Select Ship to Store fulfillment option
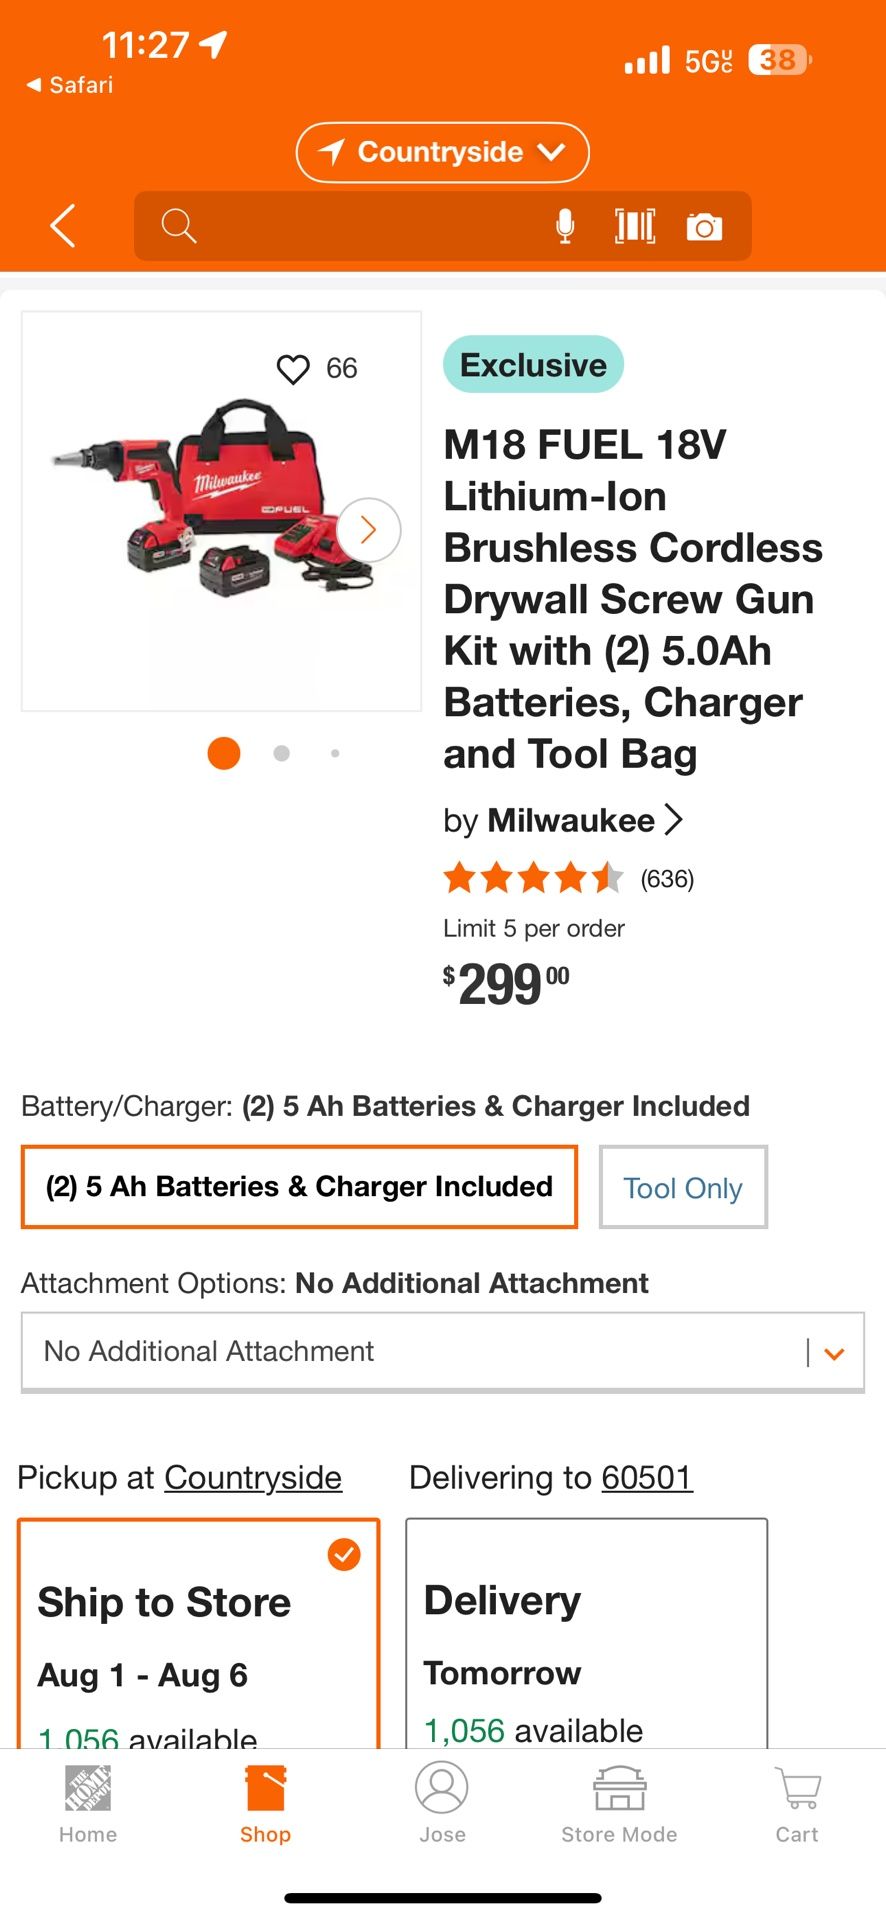The image size is (886, 1920). click(x=198, y=1634)
